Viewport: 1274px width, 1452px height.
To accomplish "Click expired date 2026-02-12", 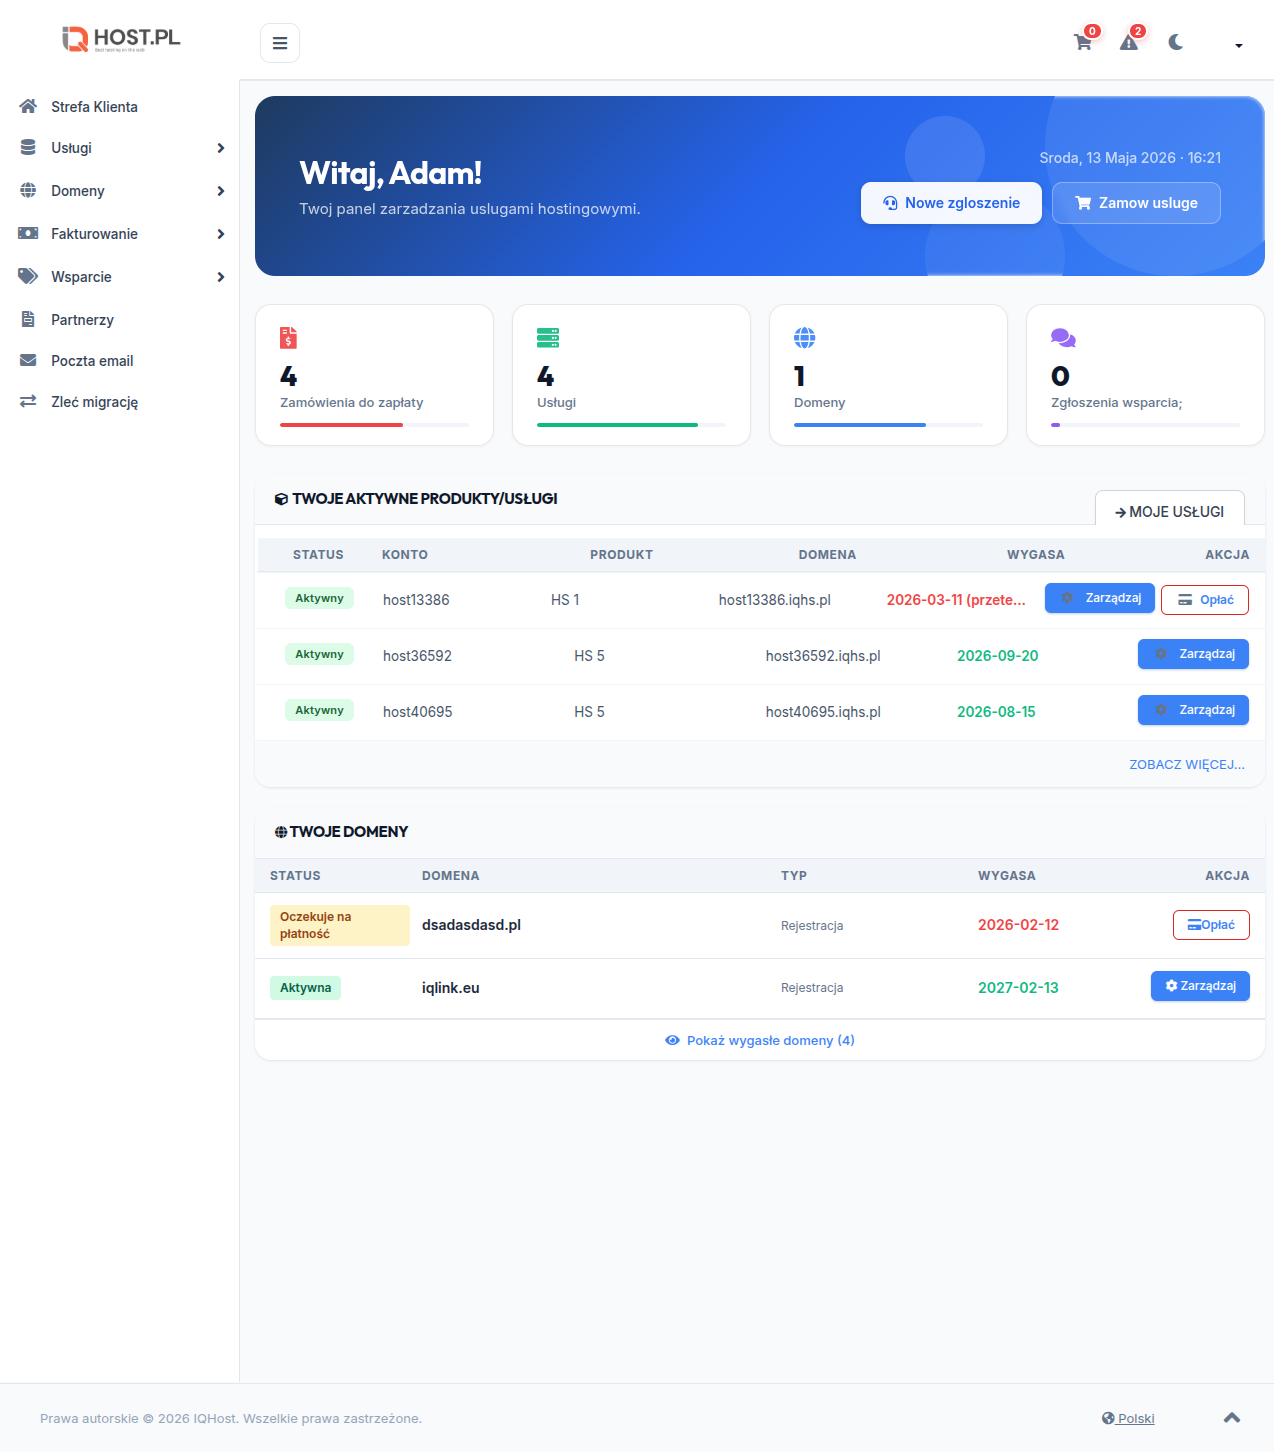I will [1018, 925].
